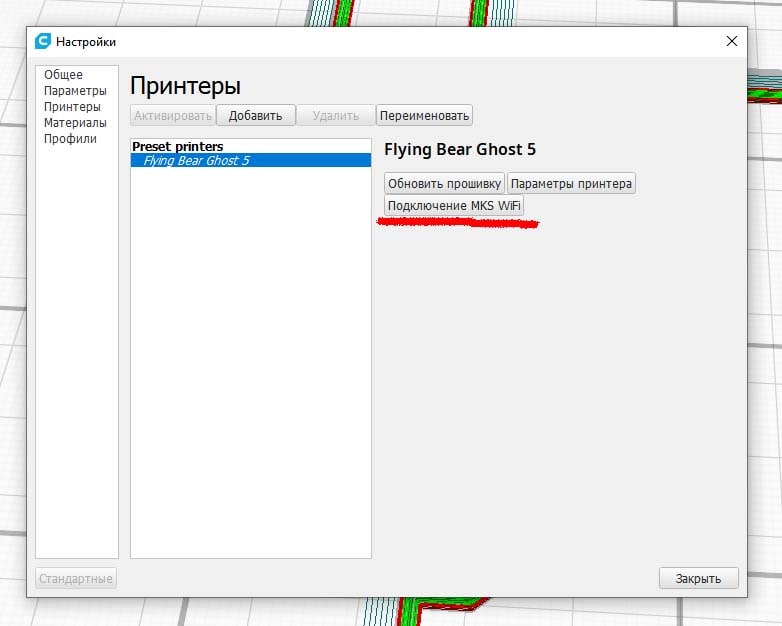Screen dimensions: 782x626
Task: Click the Preset printers list header
Action: click(x=178, y=147)
